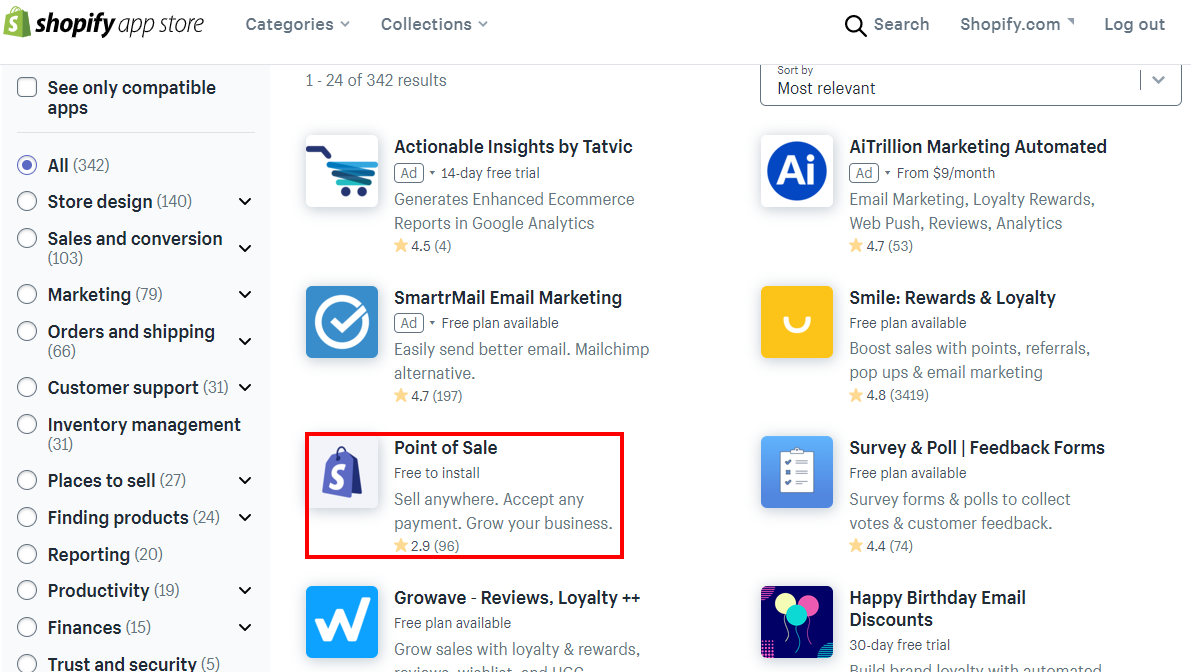This screenshot has height=672, width=1191.
Task: Open Smile: Rewards & Loyalty title link
Action: tap(952, 298)
